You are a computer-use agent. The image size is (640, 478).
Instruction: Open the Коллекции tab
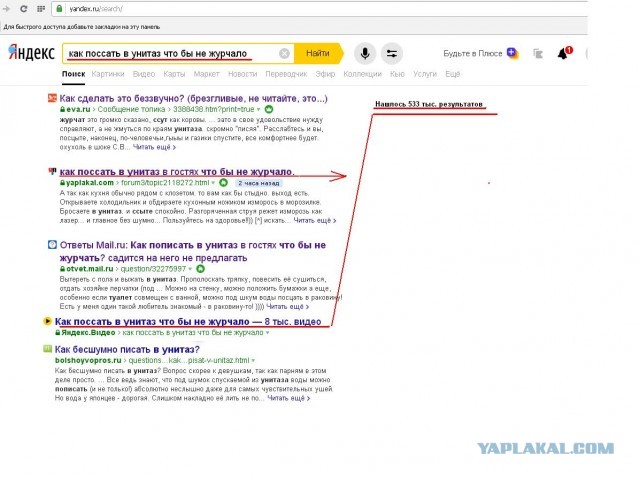click(362, 74)
